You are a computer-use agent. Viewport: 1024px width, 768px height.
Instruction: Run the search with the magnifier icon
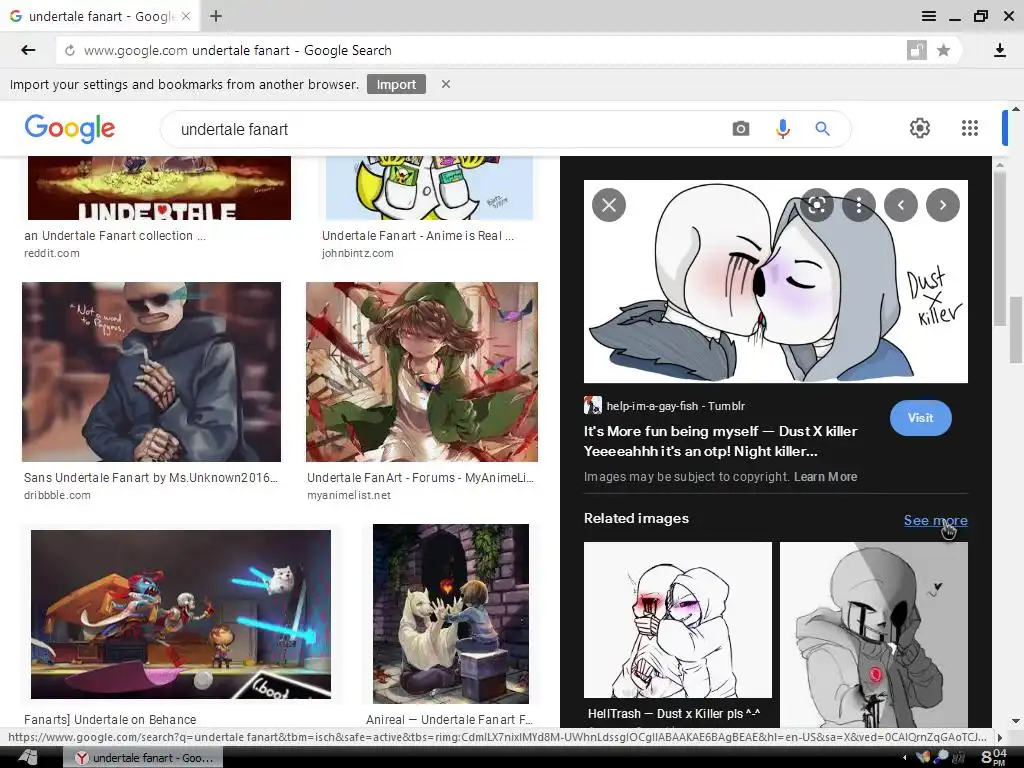pyautogui.click(x=822, y=129)
